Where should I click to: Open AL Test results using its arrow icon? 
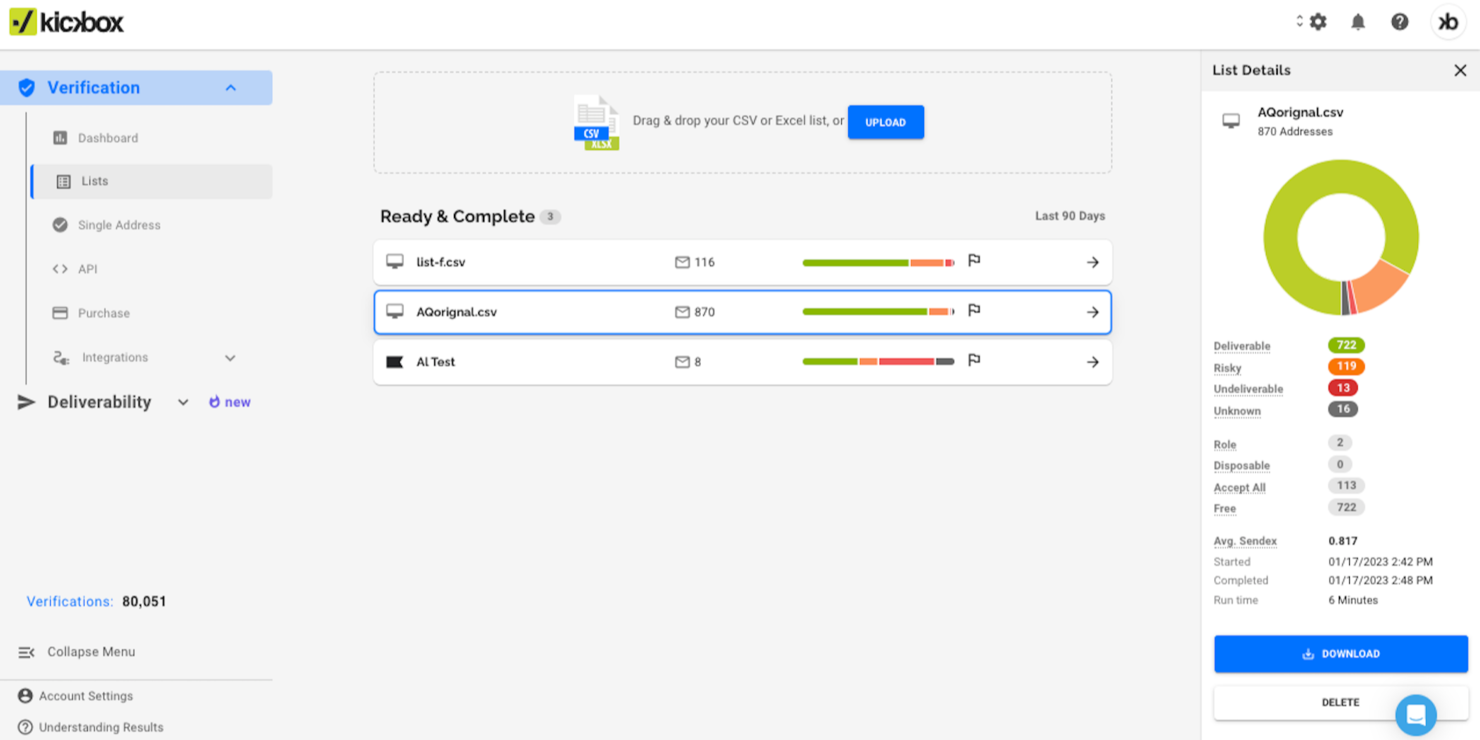(x=1091, y=361)
